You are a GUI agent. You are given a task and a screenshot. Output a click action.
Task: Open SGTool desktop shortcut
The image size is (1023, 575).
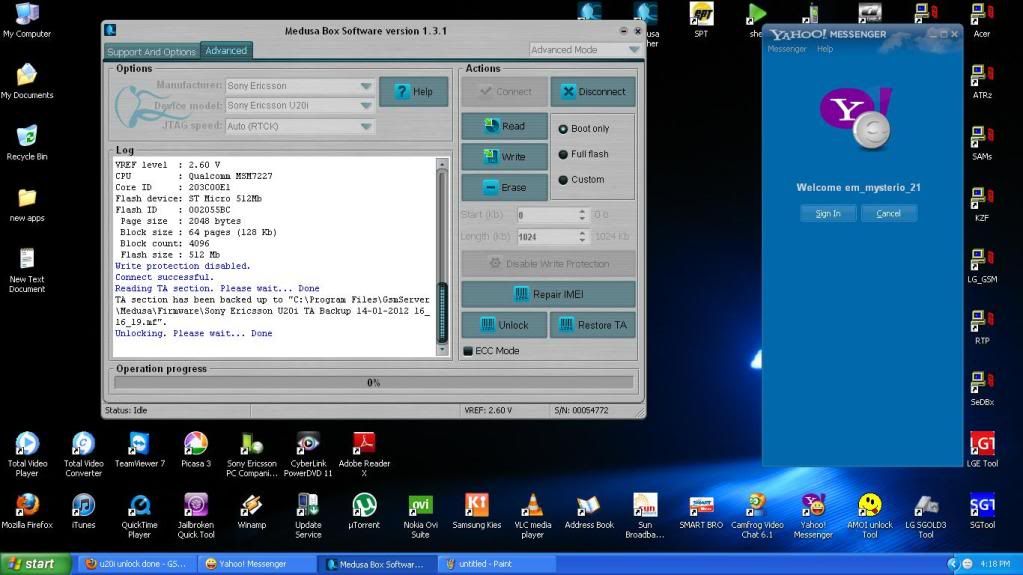click(x=982, y=511)
